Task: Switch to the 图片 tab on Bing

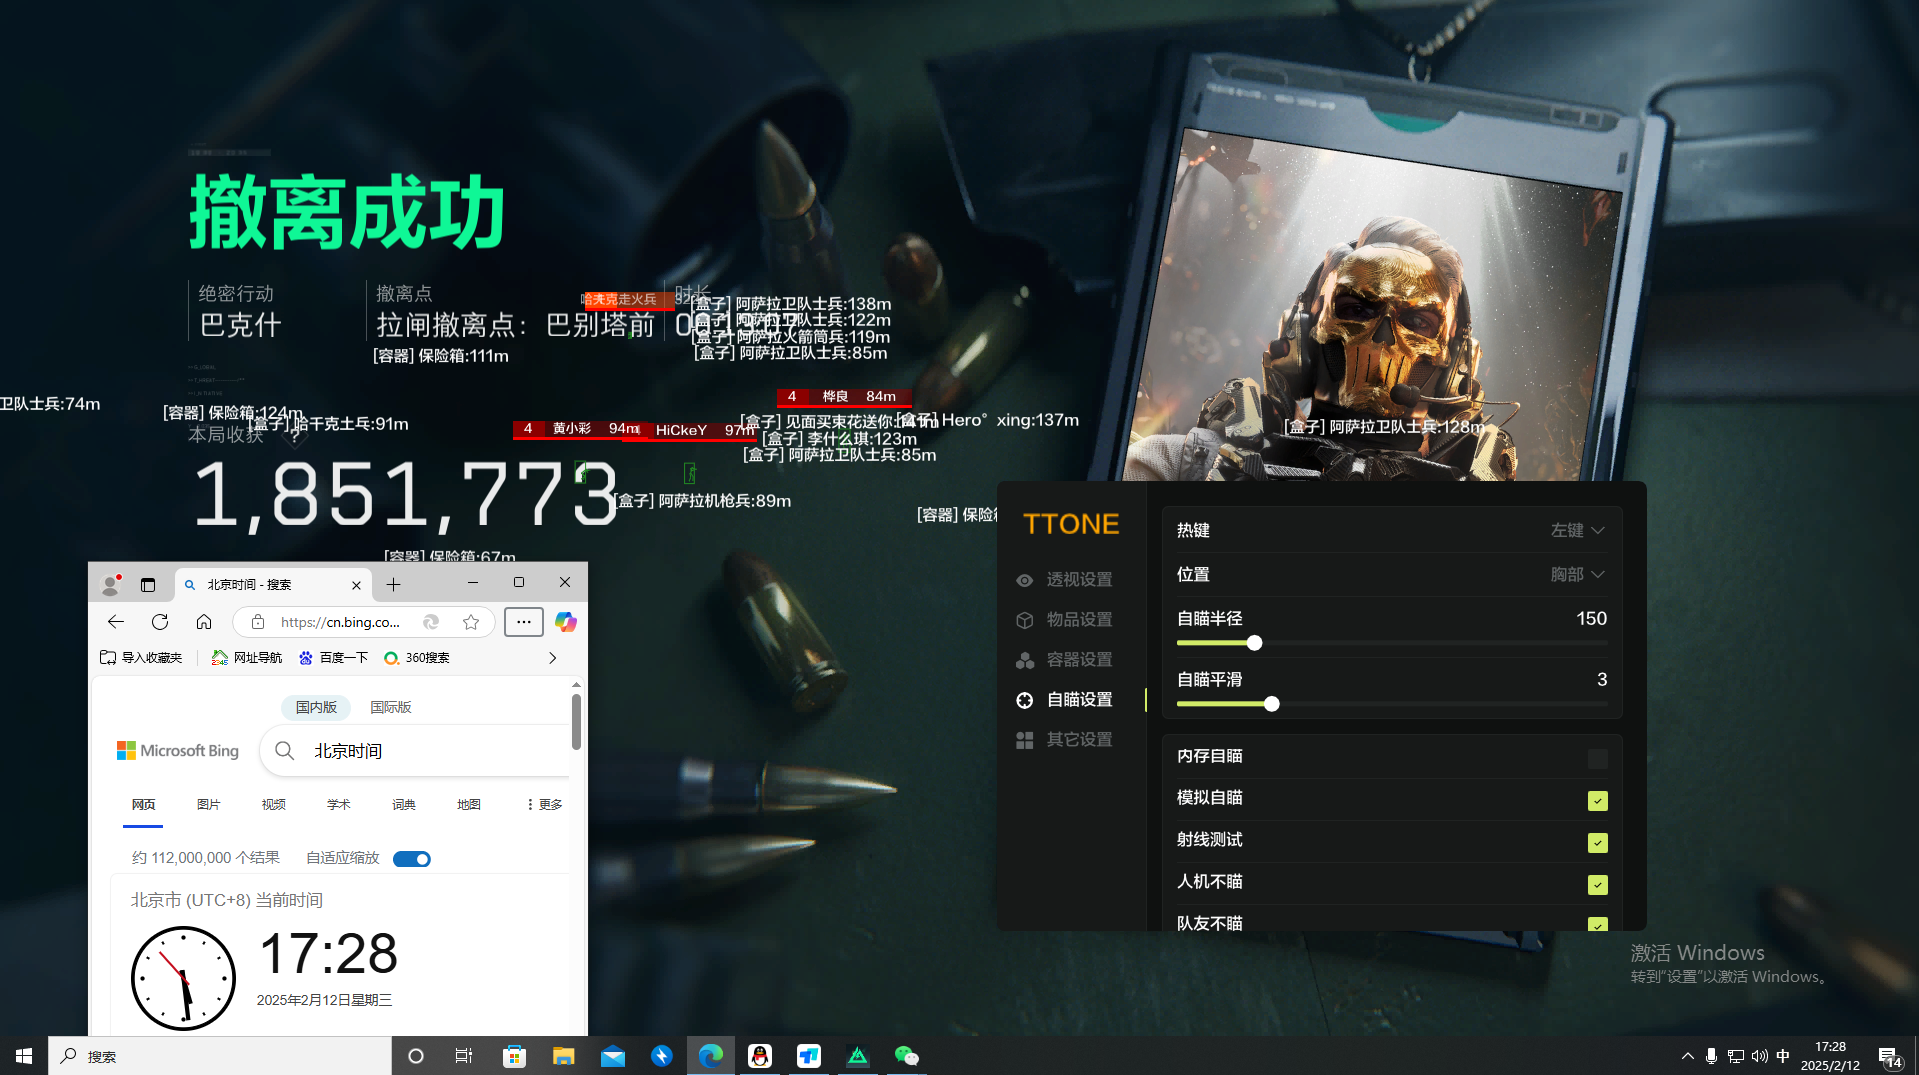Action: (208, 804)
